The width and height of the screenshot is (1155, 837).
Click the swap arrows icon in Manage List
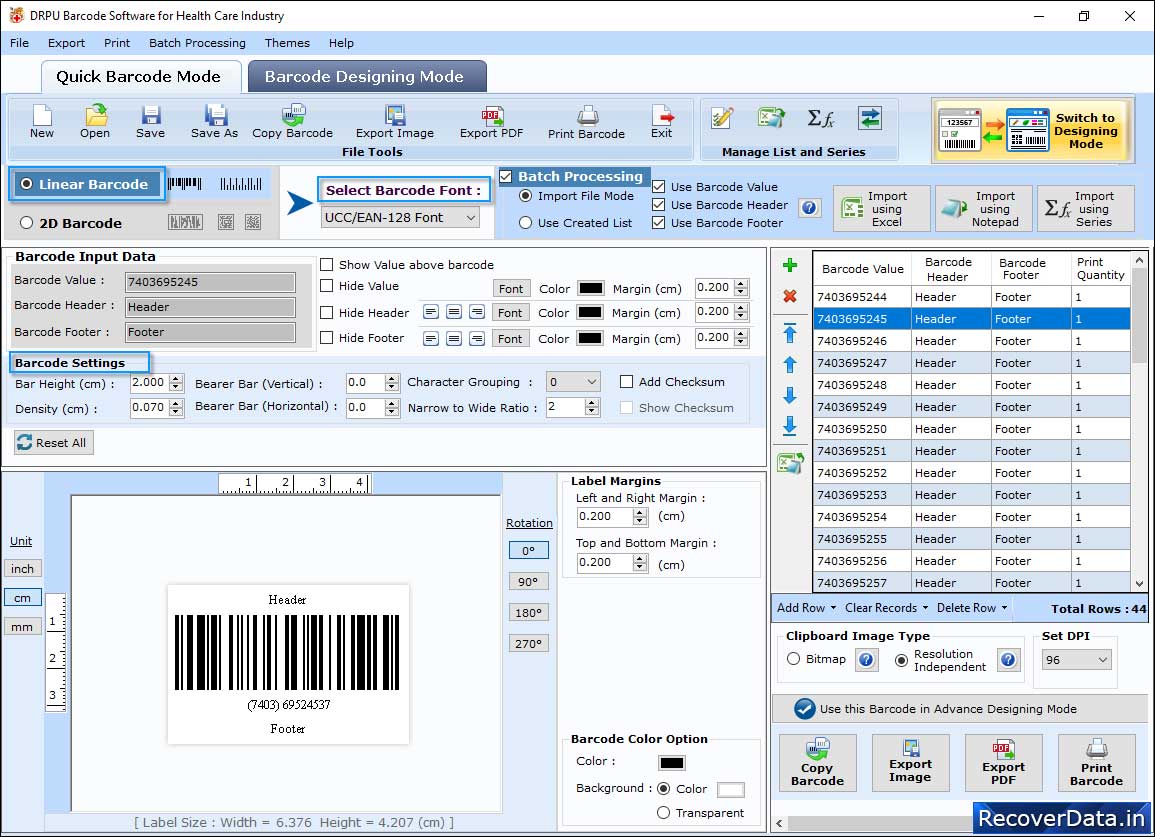870,118
